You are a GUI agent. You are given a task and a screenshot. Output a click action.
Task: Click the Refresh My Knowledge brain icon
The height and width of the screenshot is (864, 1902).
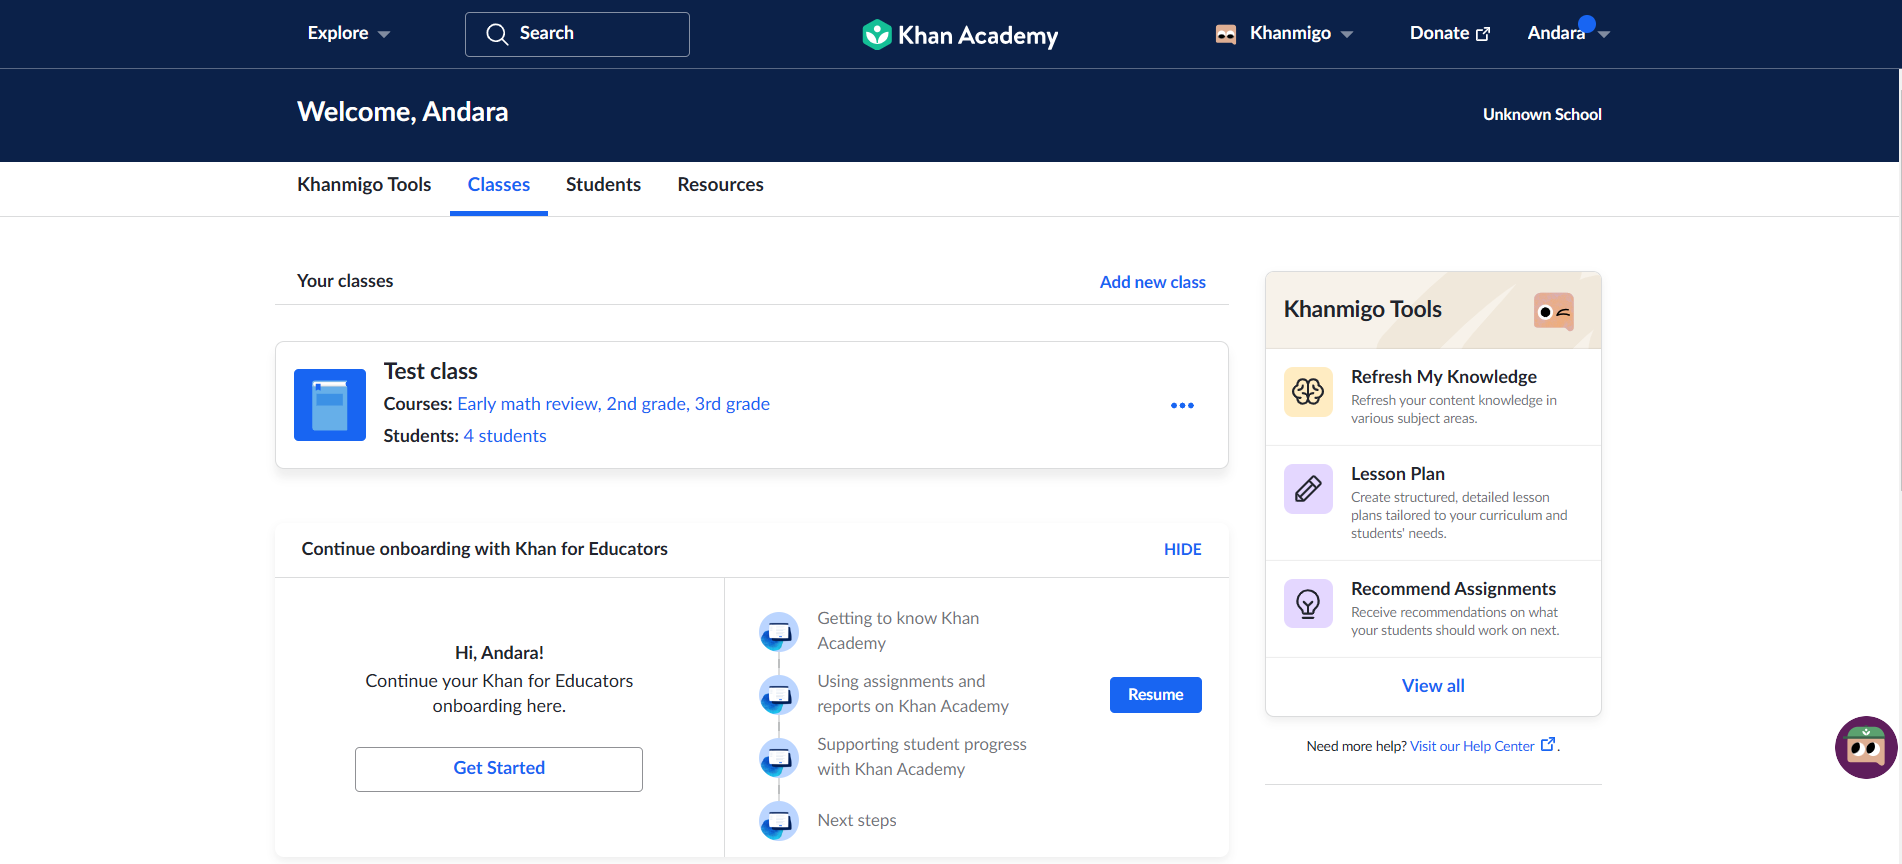click(1308, 392)
